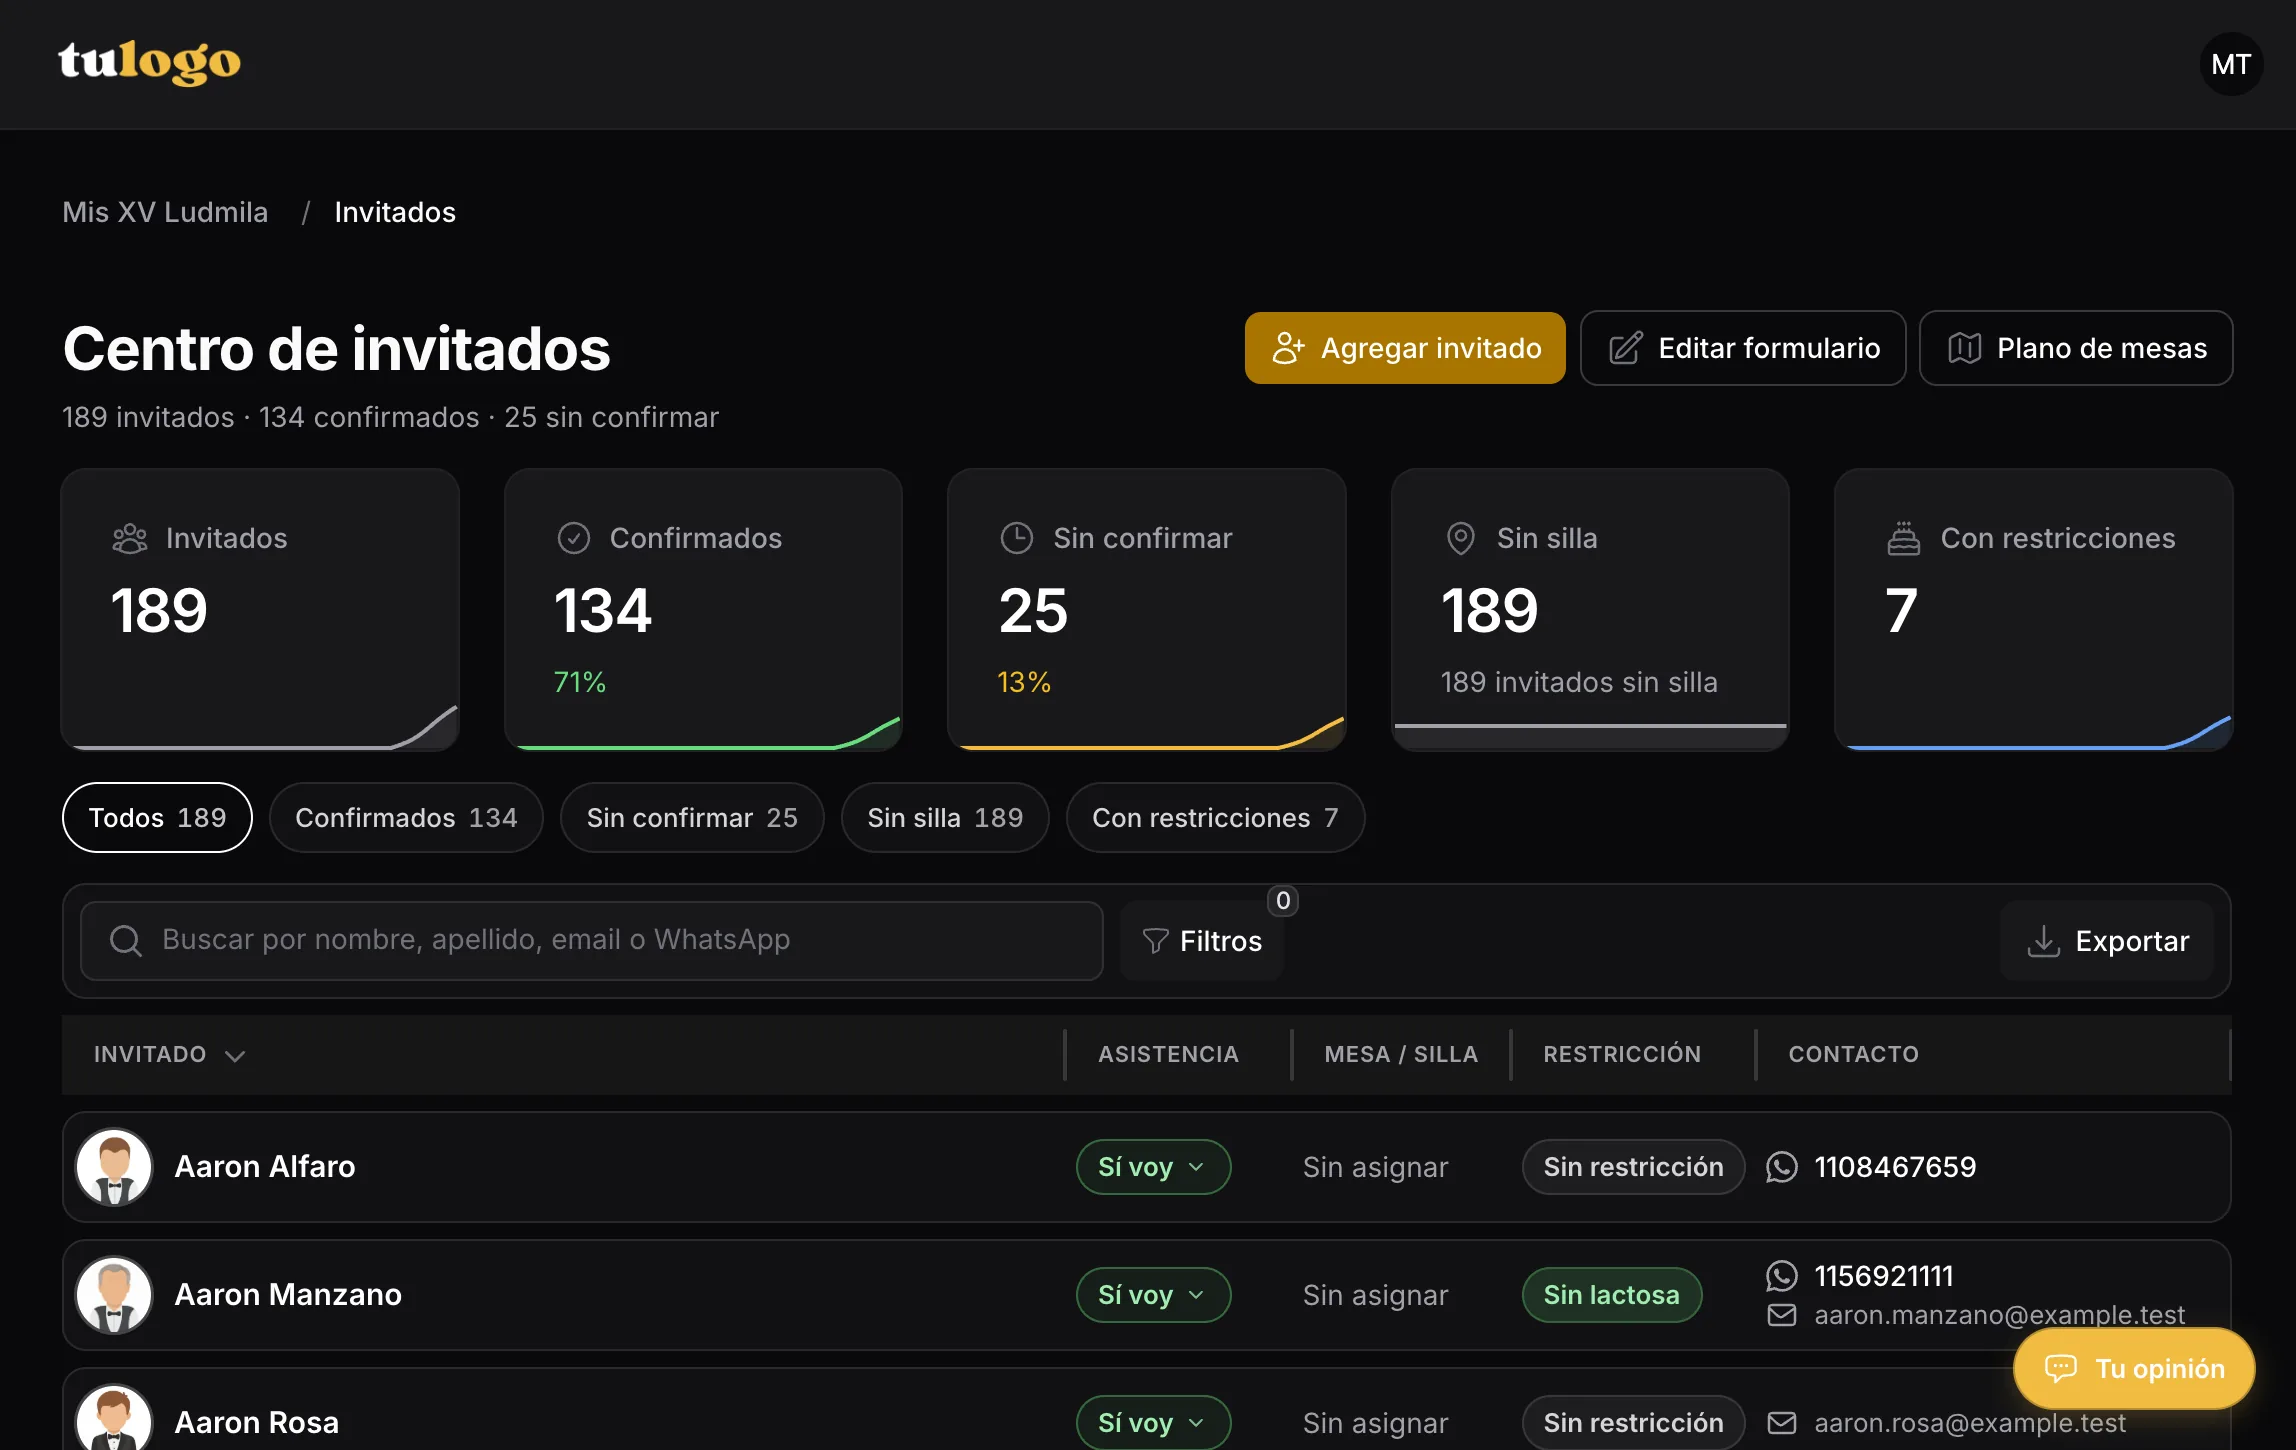Focus the Buscar por nombre search field
Viewport: 2296px width, 1450px height.
(x=592, y=941)
